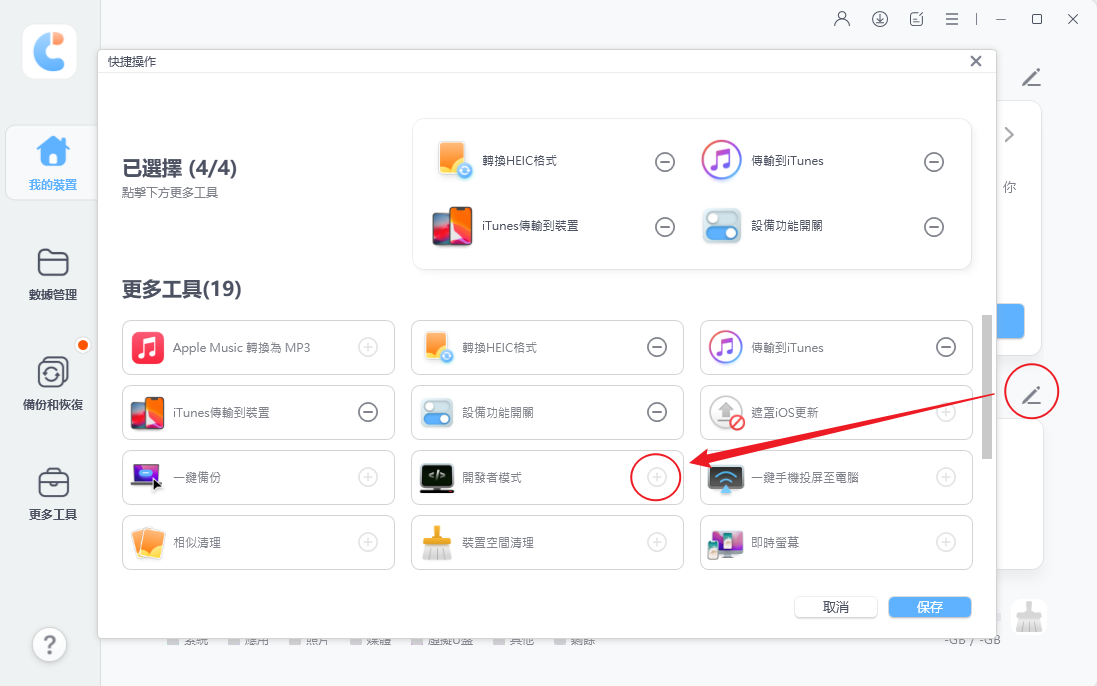This screenshot has height=686, width=1097.
Task: Click the 一鍵備份 laptop icon
Action: (x=147, y=478)
